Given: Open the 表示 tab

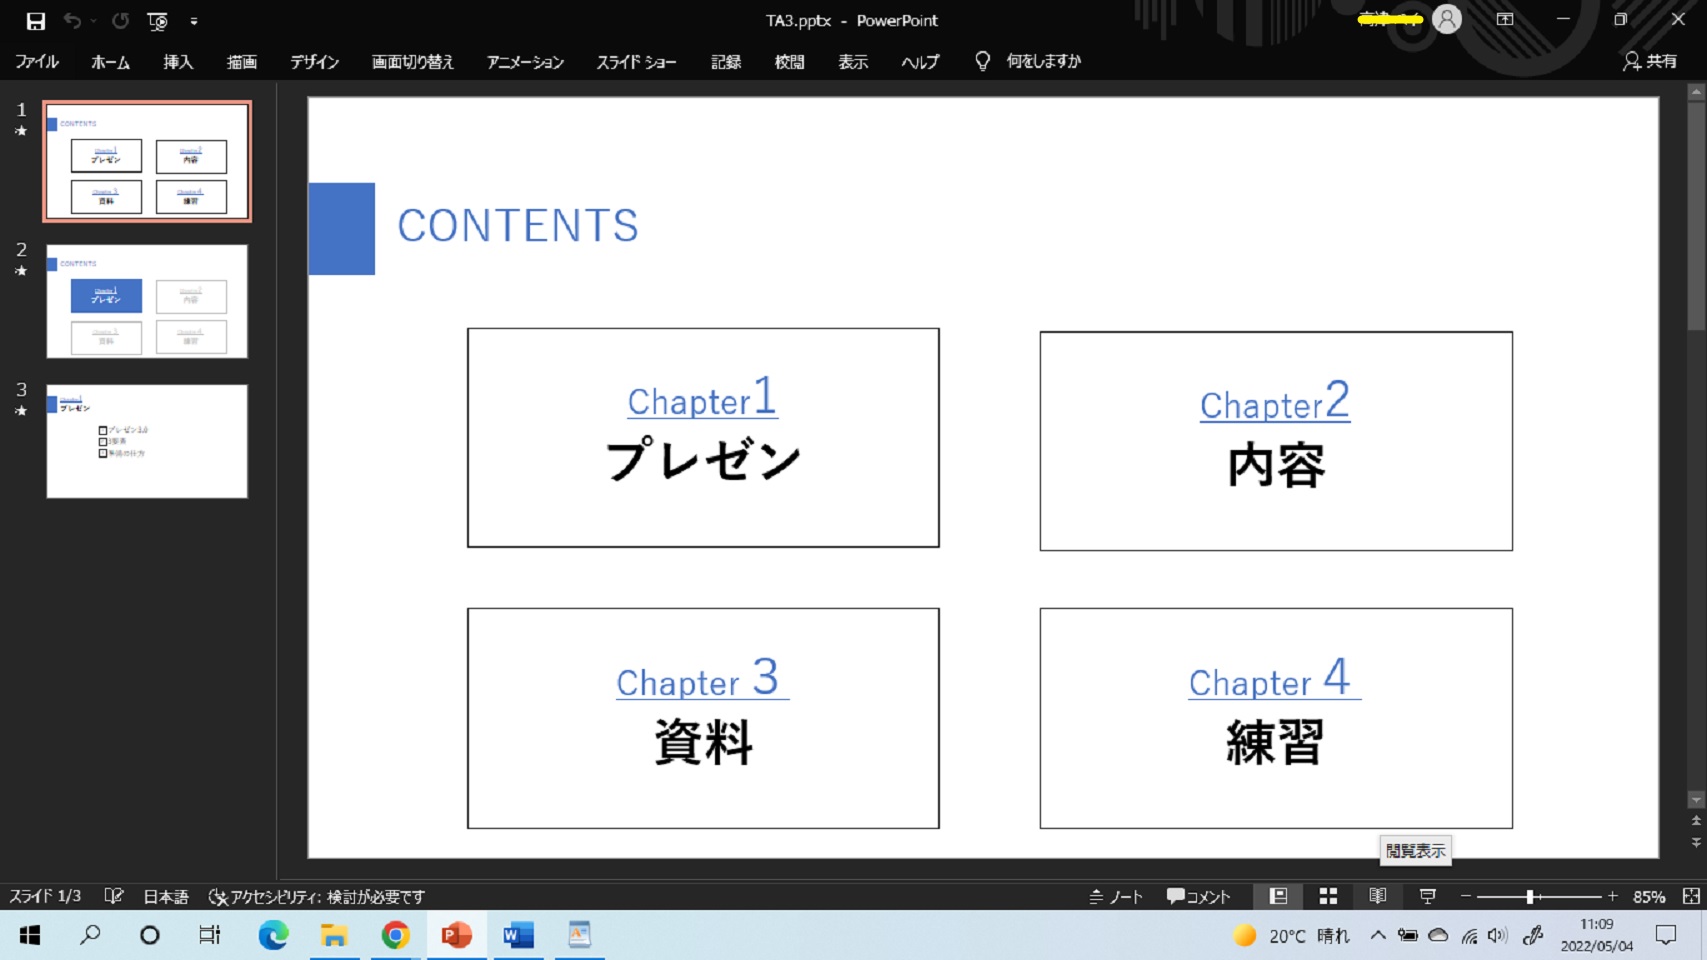Looking at the screenshot, I should 853,62.
